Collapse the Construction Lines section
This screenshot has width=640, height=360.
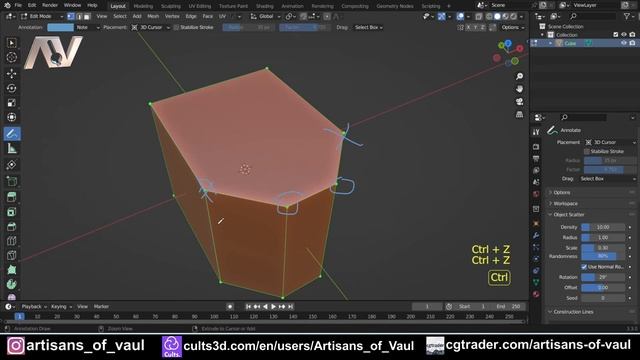[x=572, y=312]
